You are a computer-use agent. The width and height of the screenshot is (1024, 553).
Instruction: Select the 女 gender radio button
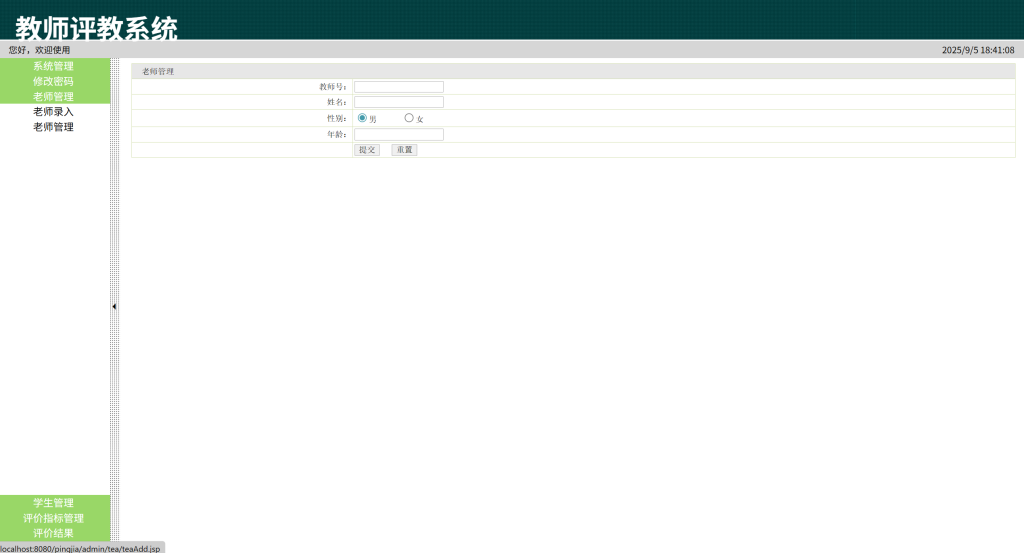pos(409,118)
